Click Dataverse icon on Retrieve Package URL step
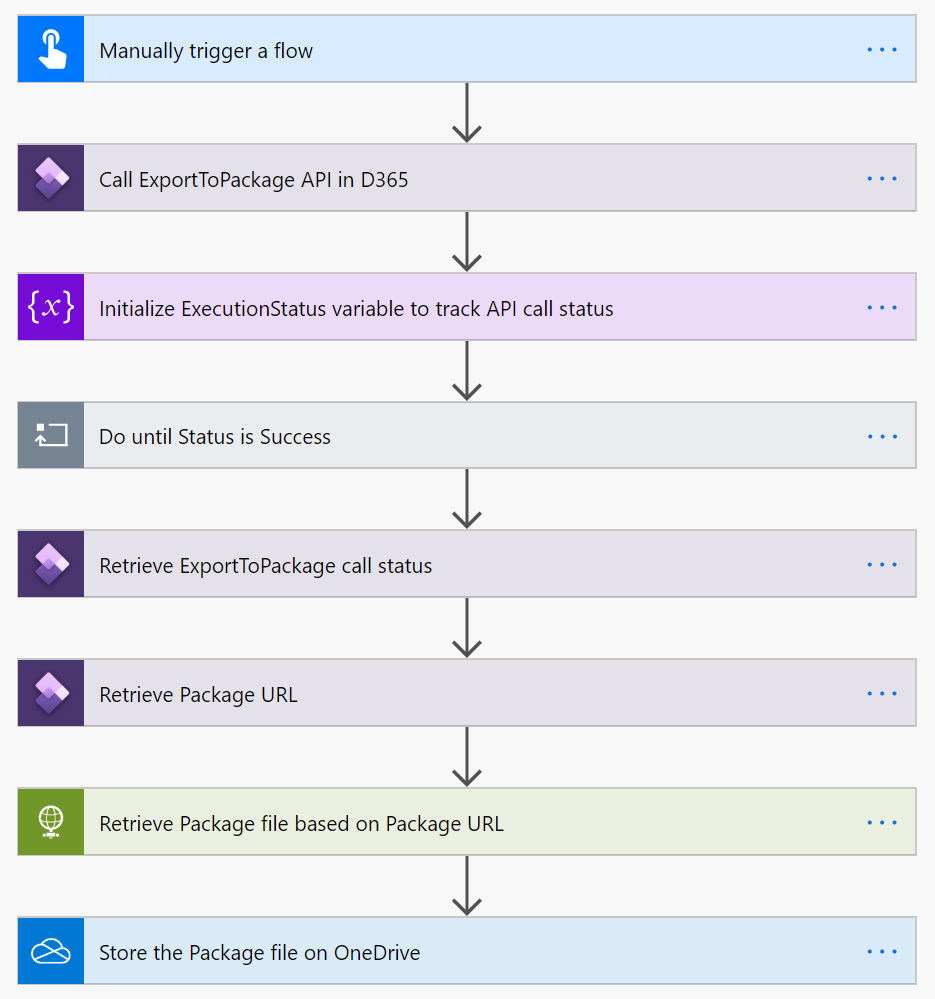This screenshot has width=935, height=999. (x=51, y=693)
